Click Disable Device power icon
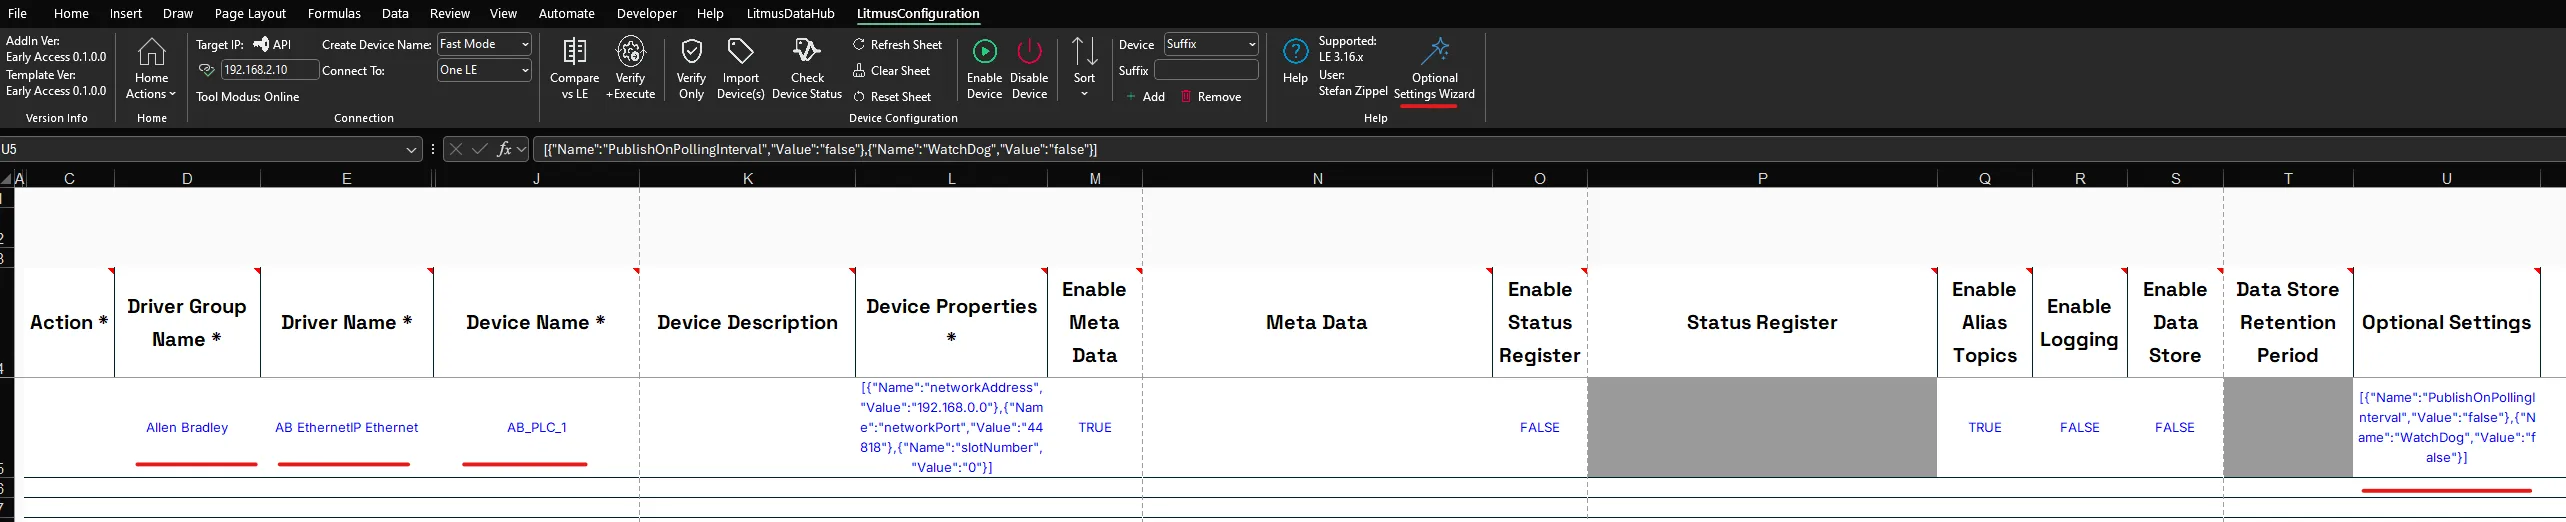 [1029, 51]
